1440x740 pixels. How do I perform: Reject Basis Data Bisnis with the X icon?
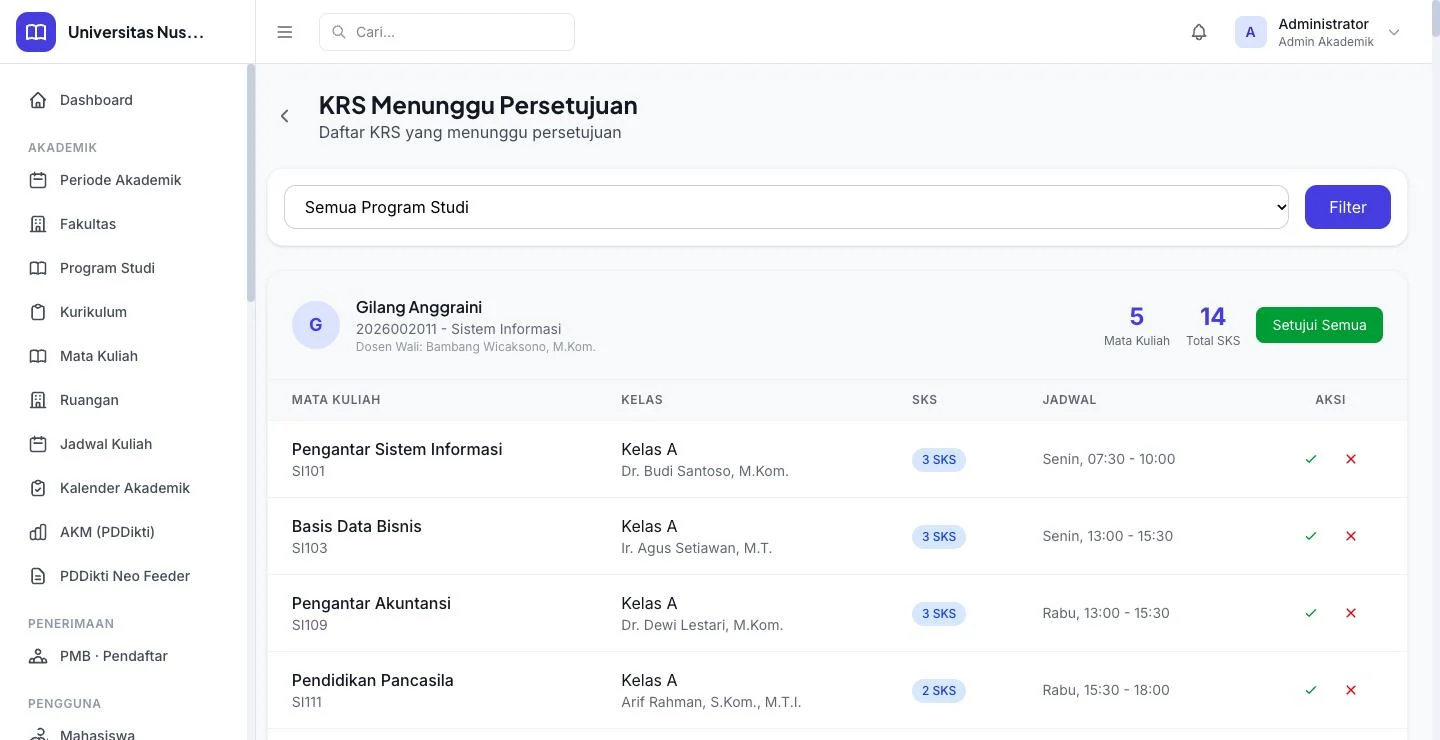(x=1351, y=536)
